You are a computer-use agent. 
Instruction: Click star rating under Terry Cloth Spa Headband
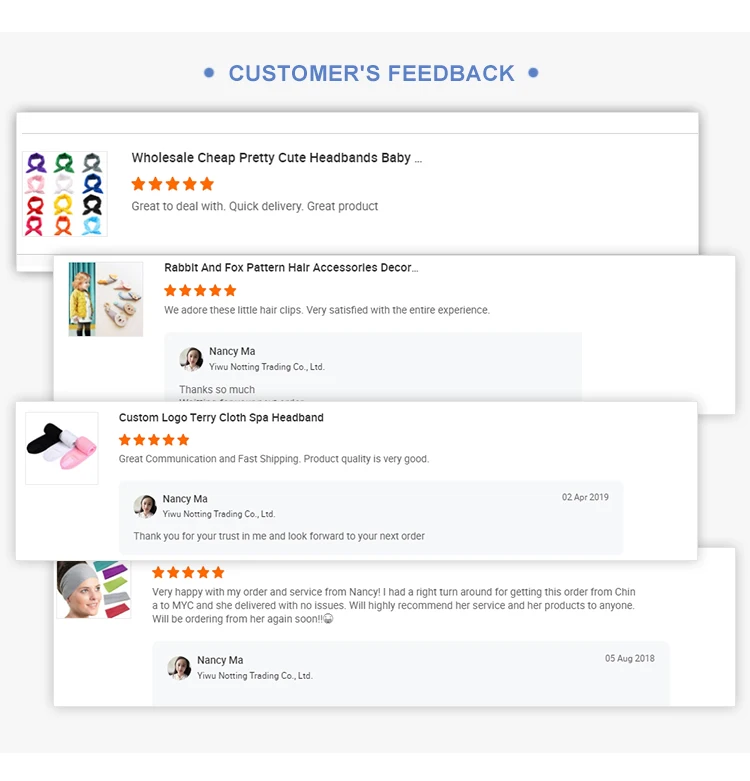click(154, 440)
